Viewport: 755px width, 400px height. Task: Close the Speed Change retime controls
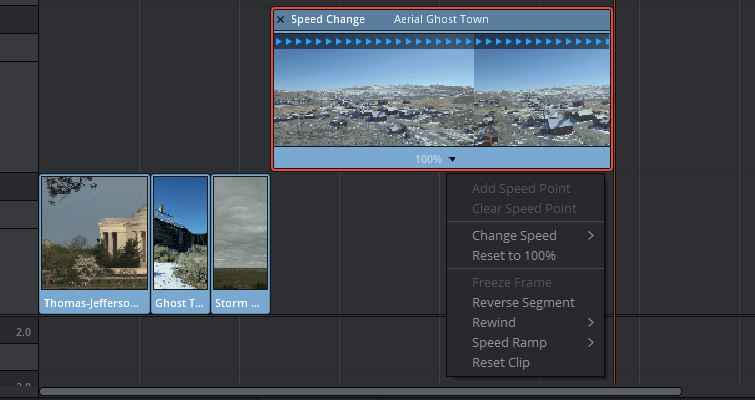pos(280,20)
